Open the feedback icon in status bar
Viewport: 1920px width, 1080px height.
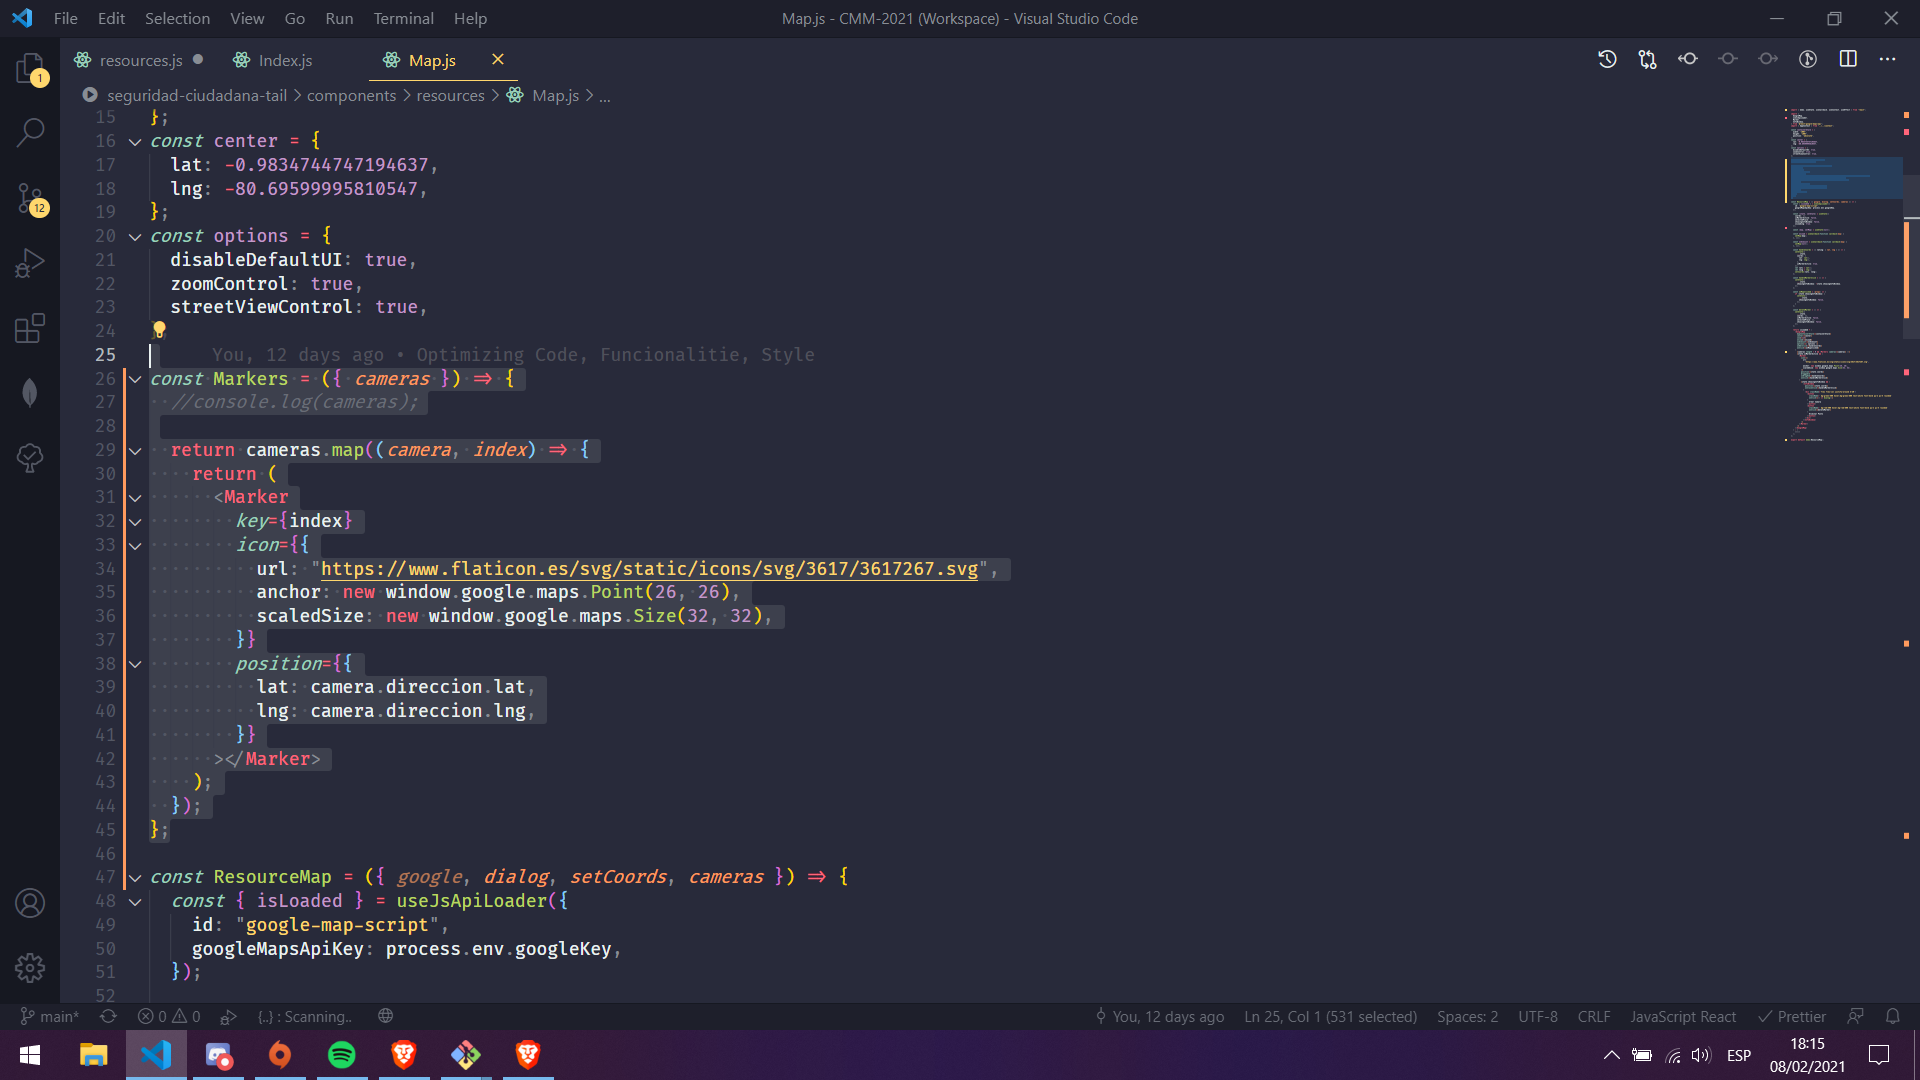point(1855,1016)
